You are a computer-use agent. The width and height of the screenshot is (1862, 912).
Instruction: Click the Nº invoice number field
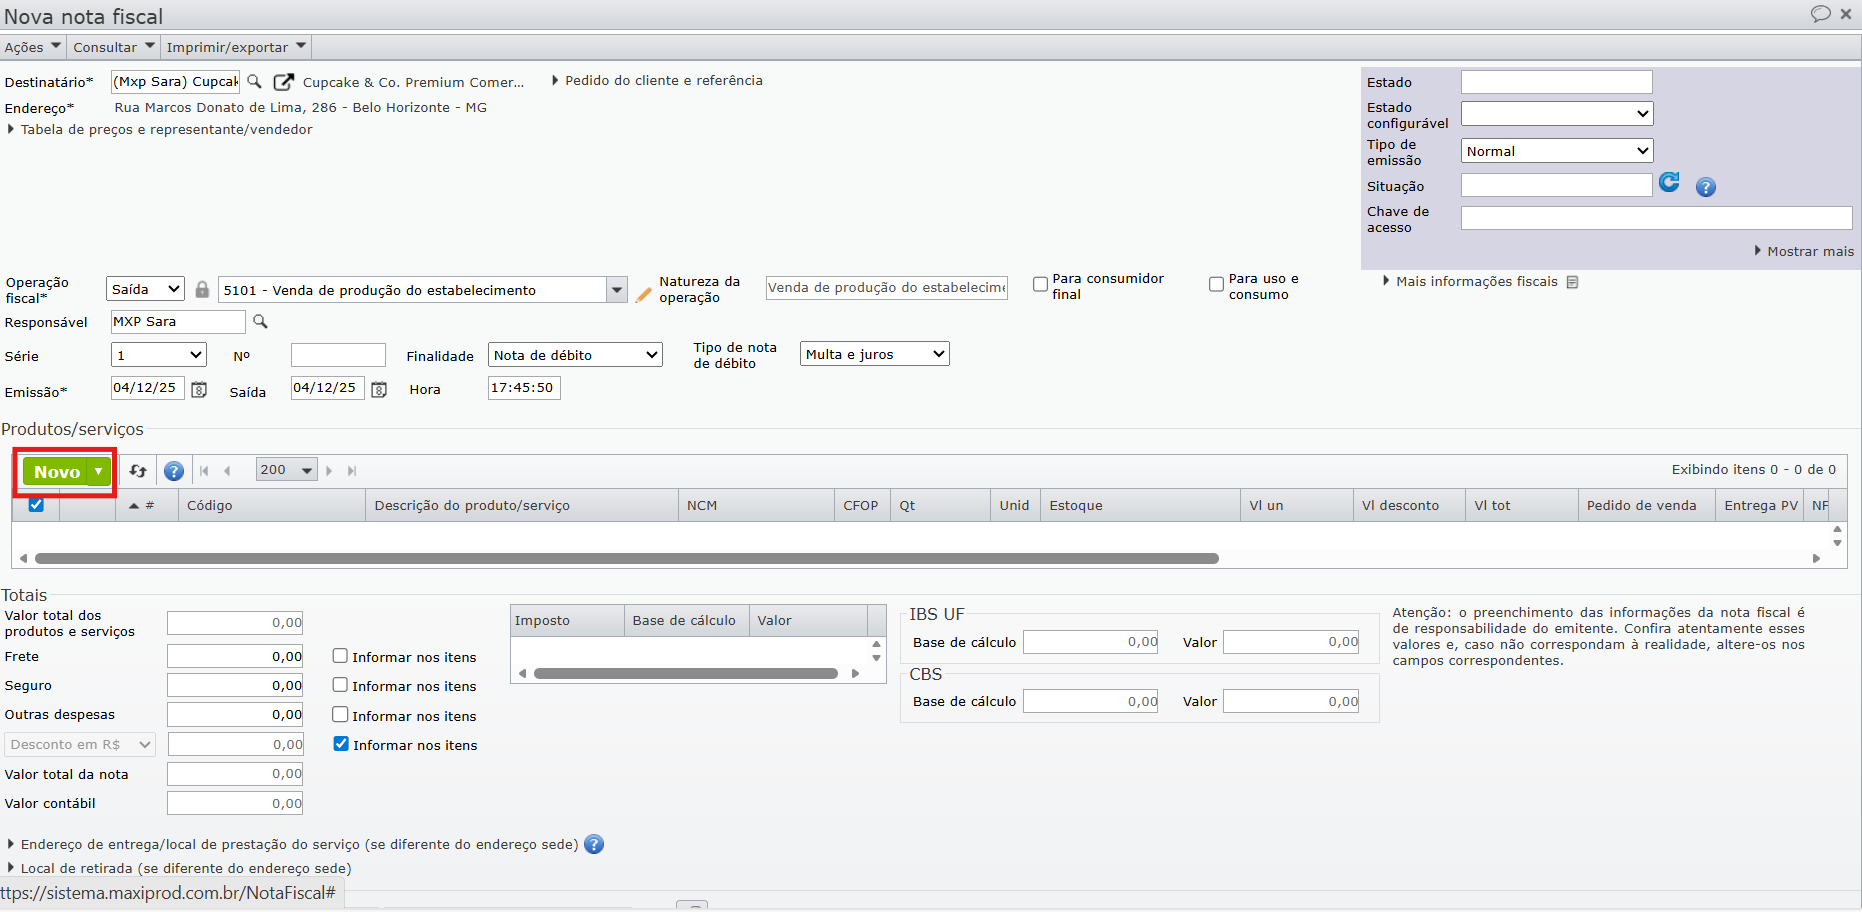(x=338, y=355)
